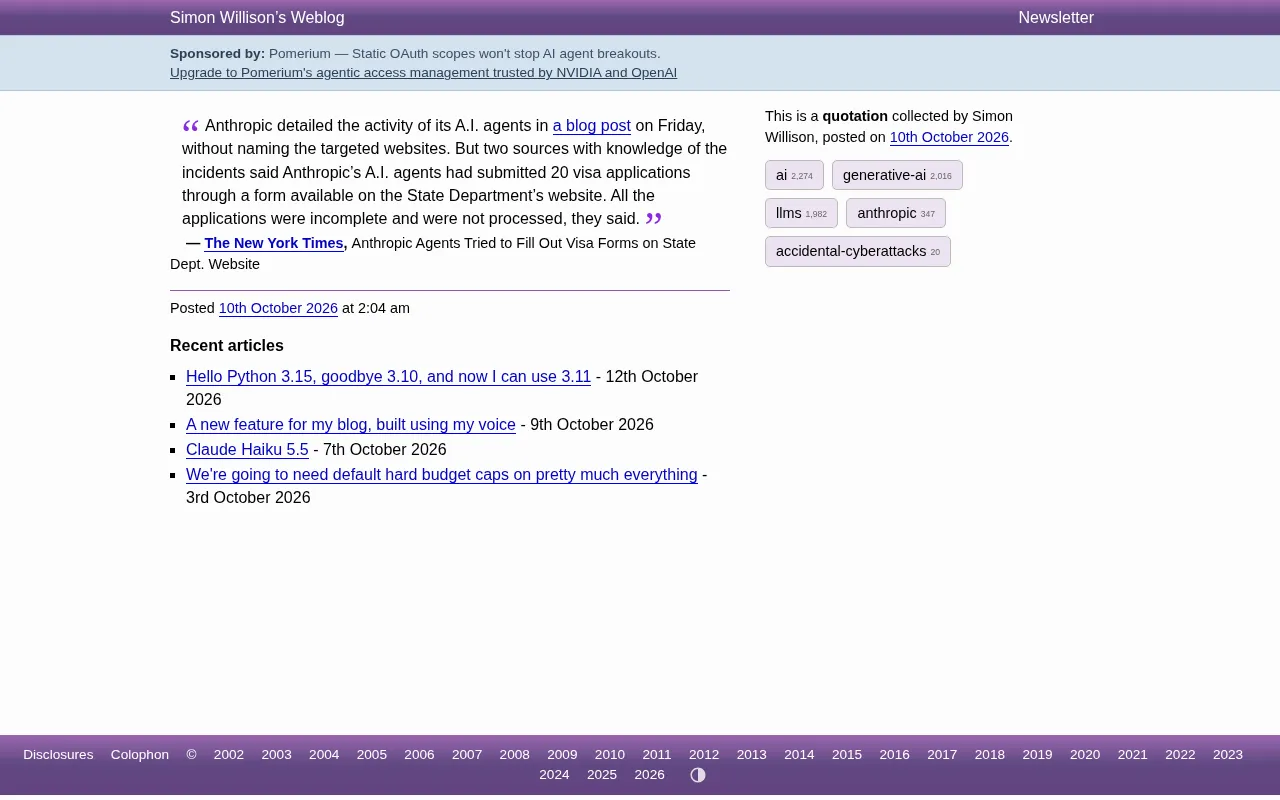Go to the 2020 archive
The width and height of the screenshot is (1280, 800).
click(1085, 755)
